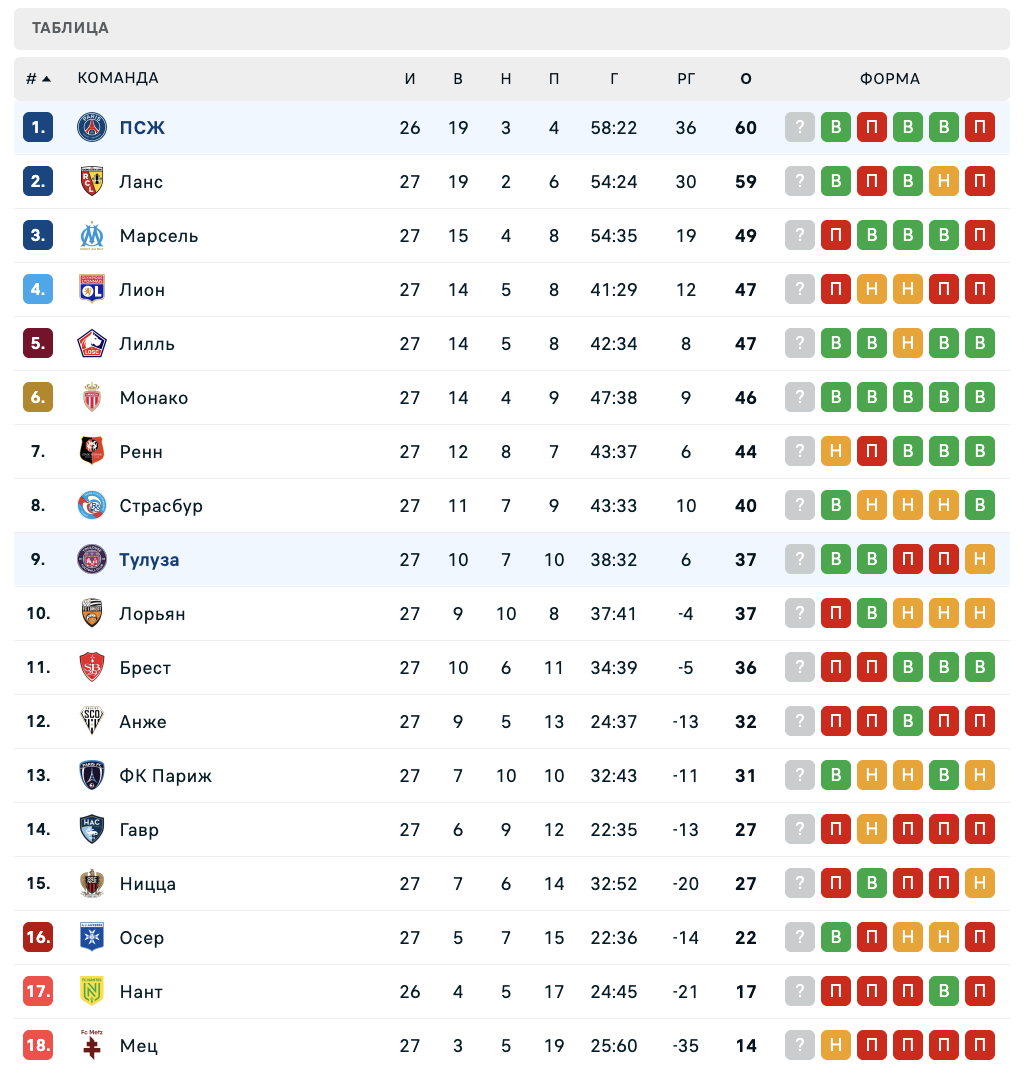Click the Lyon club badge
Image resolution: width=1024 pixels, height=1072 pixels.
[x=92, y=290]
